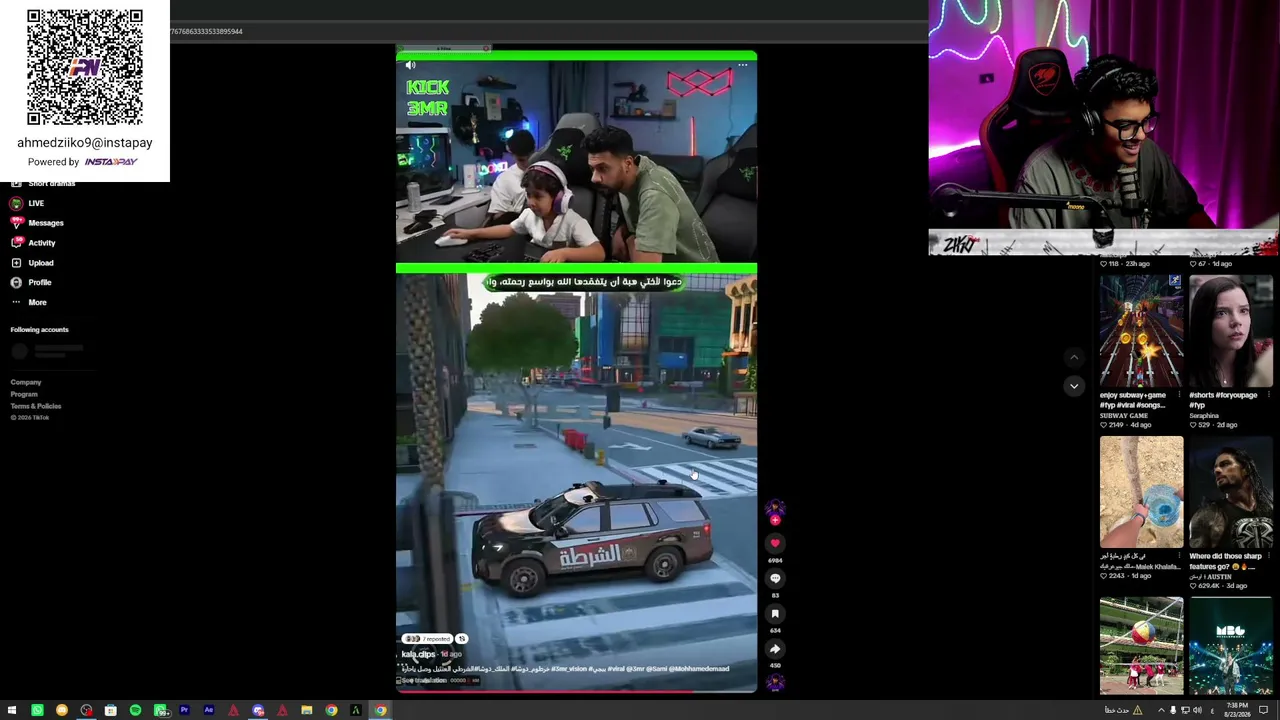The height and width of the screenshot is (720, 1280).
Task: Open options for the Seraphina #shorts video
Action: tap(1268, 395)
